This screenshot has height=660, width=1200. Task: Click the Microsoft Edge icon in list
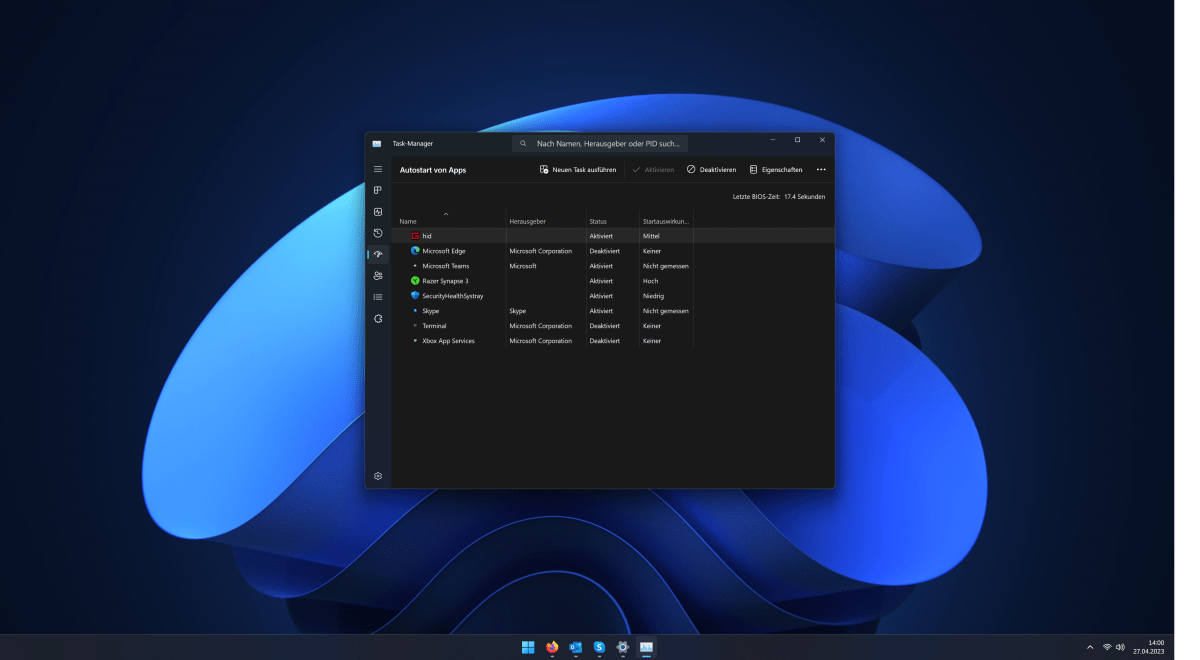coord(415,251)
